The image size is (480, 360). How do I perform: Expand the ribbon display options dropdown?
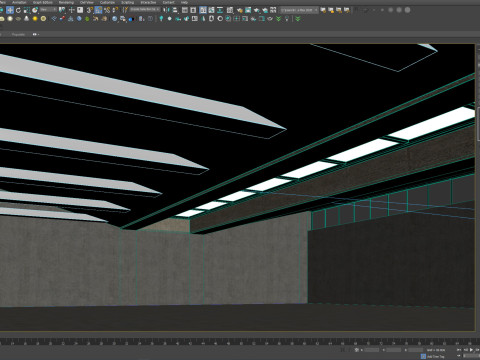pyautogui.click(x=36, y=34)
